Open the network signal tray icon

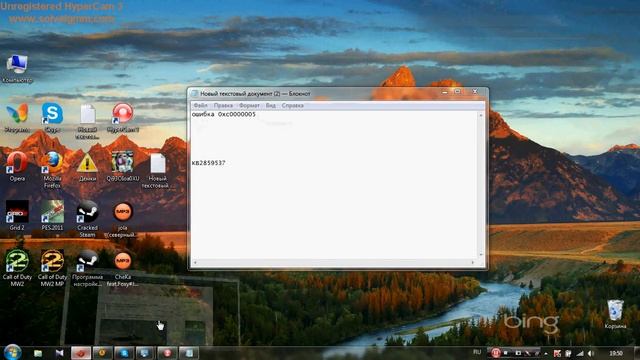click(x=580, y=353)
